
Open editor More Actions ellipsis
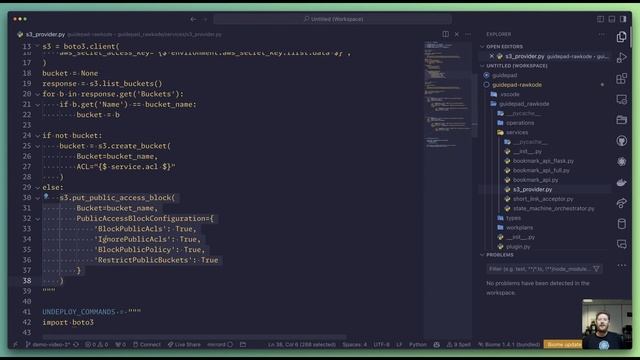coord(468,34)
